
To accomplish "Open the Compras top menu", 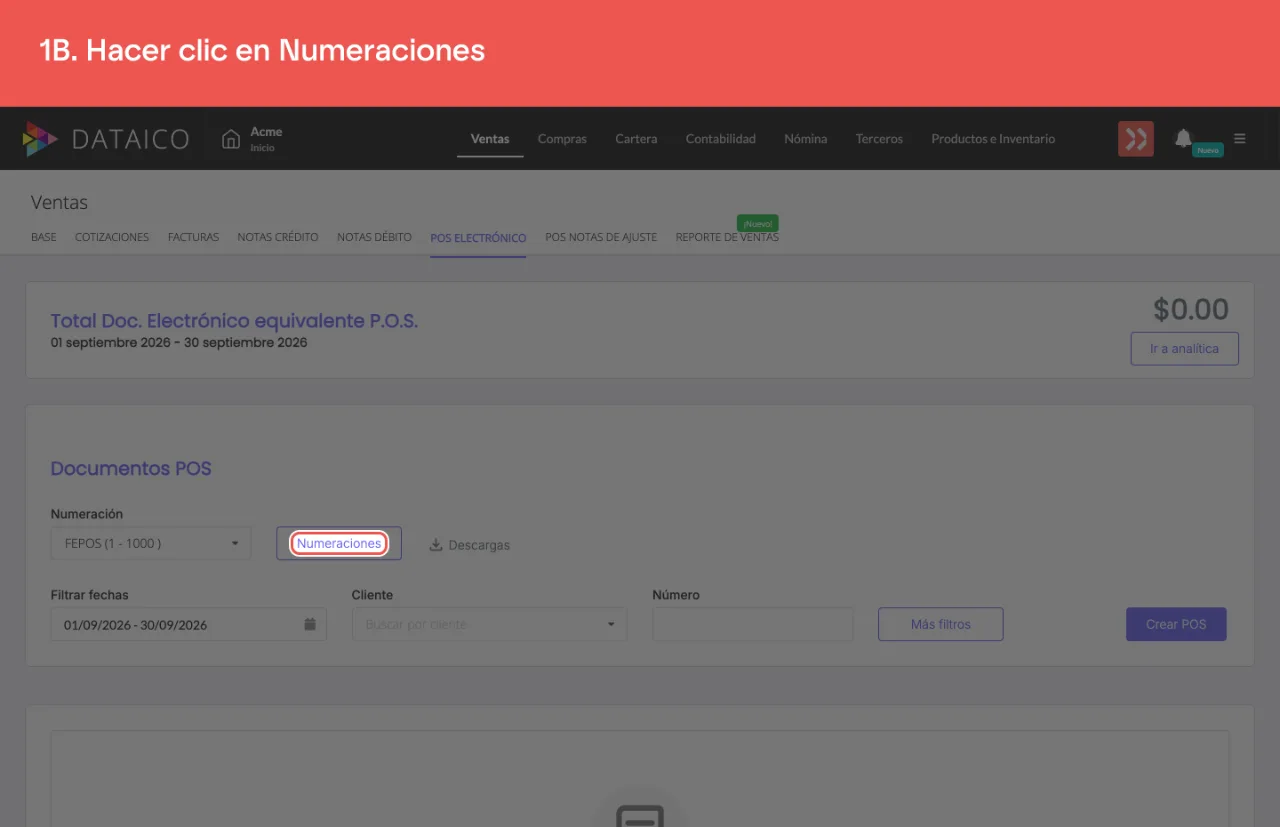I will 562,139.
